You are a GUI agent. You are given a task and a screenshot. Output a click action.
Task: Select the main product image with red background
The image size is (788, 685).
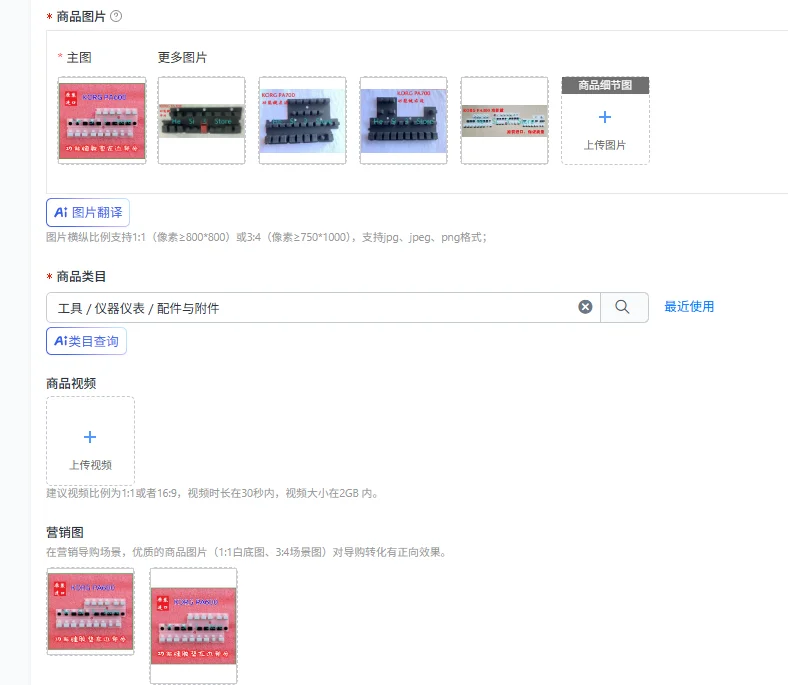click(x=102, y=121)
